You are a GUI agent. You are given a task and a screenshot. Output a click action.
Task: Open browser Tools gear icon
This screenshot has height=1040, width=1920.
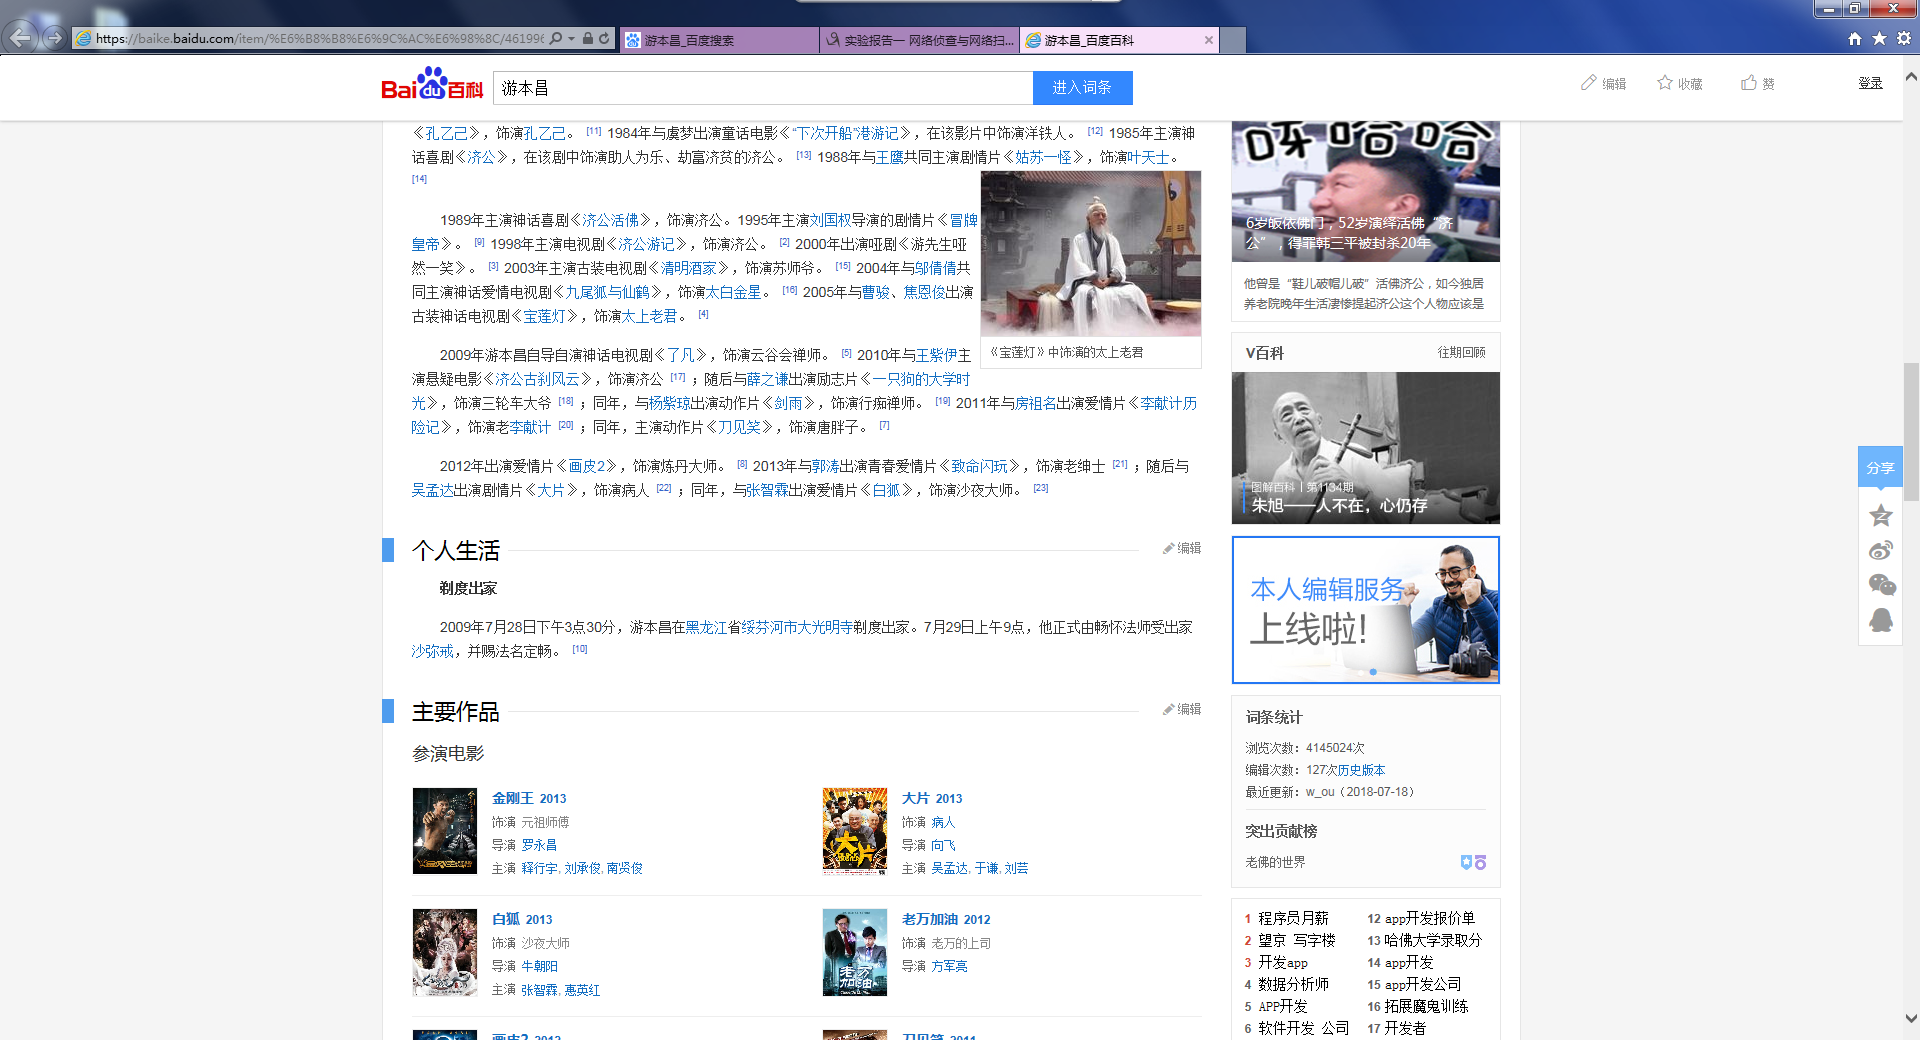tap(1904, 38)
